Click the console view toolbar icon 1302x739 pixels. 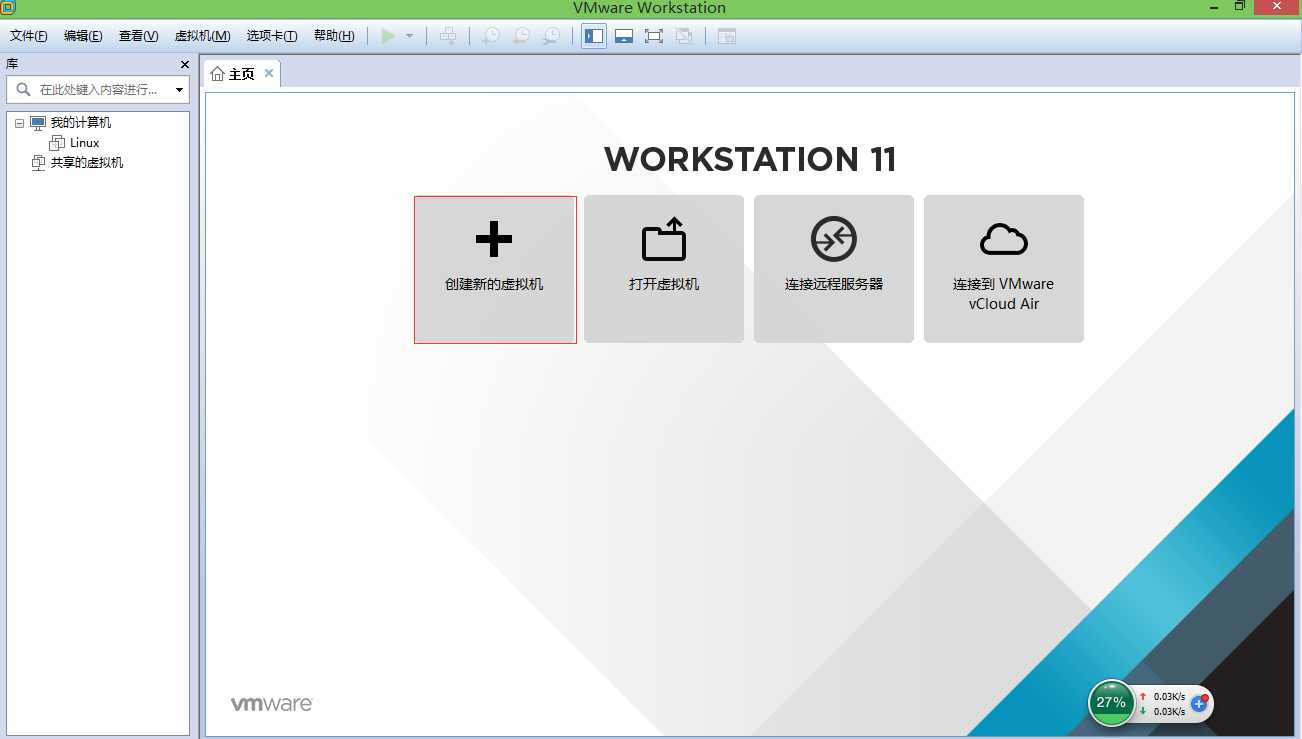coord(727,36)
